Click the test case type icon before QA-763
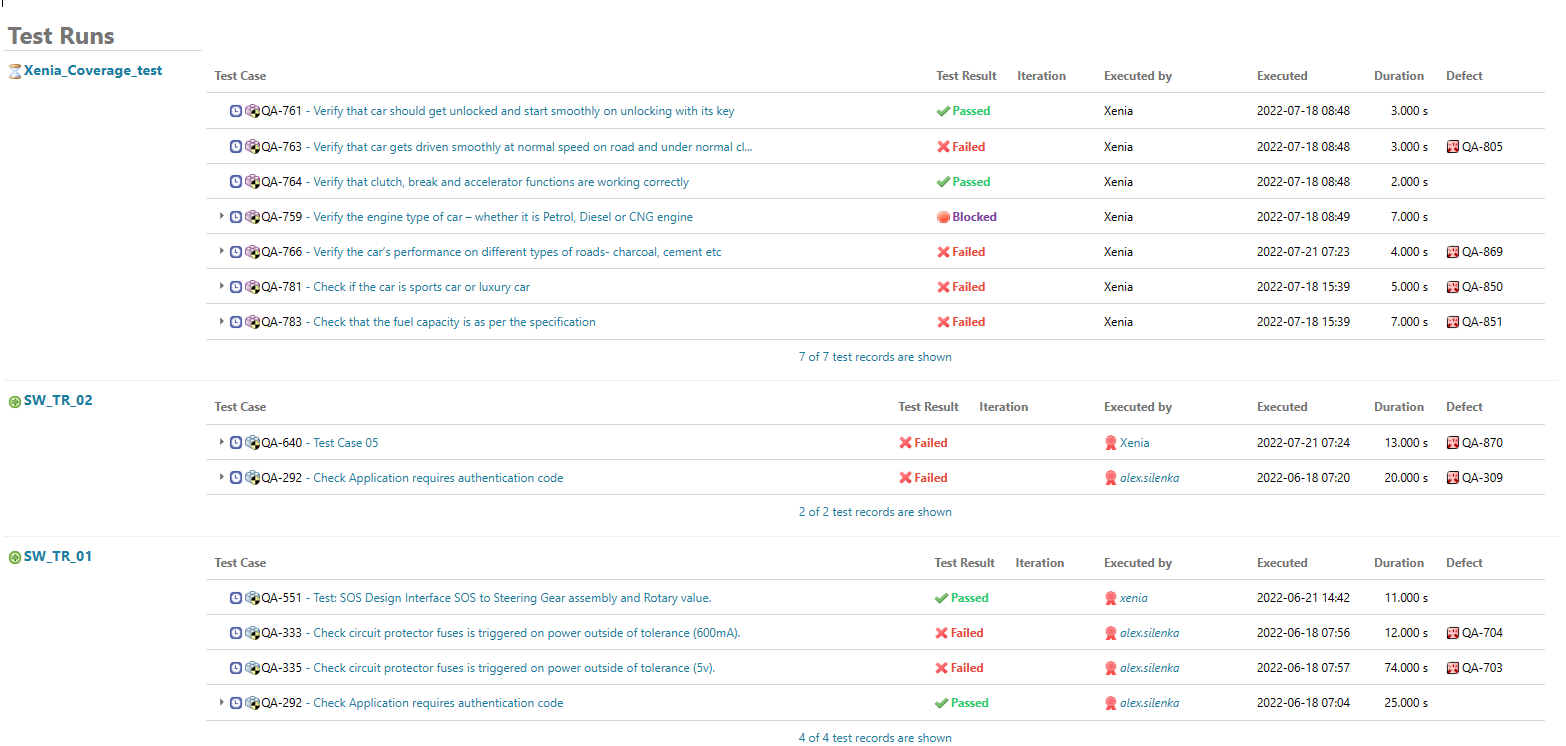This screenshot has width=1566, height=746. [253, 147]
